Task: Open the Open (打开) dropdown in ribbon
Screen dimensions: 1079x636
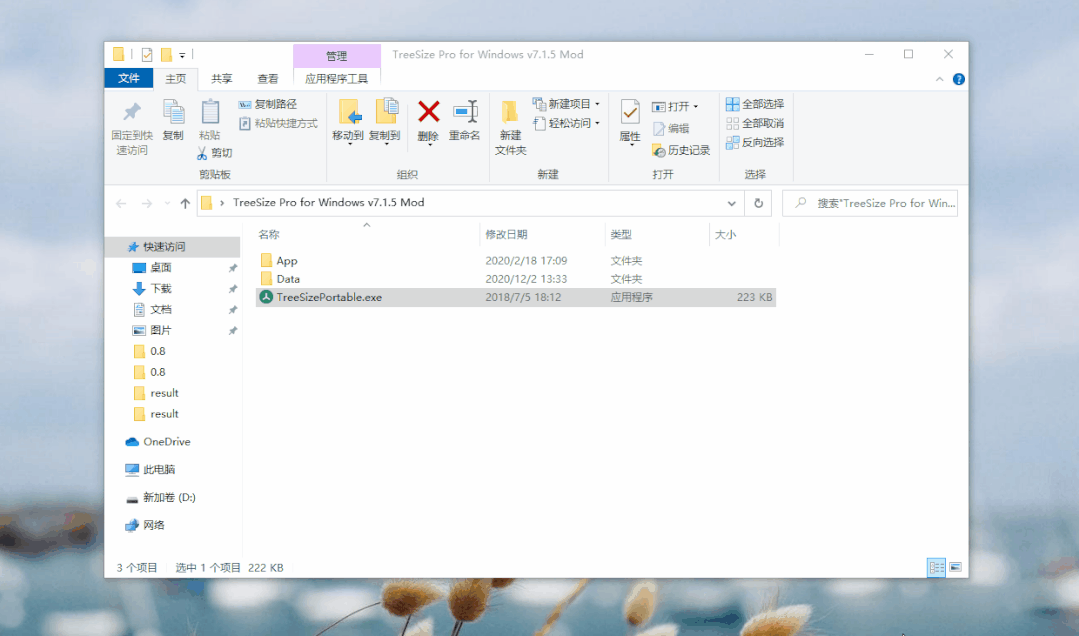Action: click(x=675, y=107)
